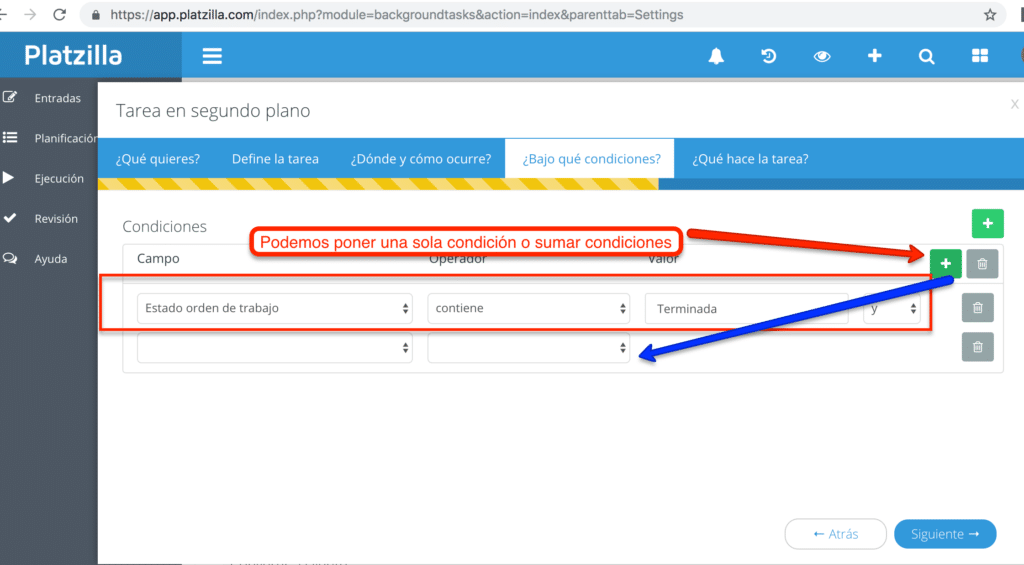
Task: Open the 'y' logical connector dropdown
Action: [x=892, y=309]
